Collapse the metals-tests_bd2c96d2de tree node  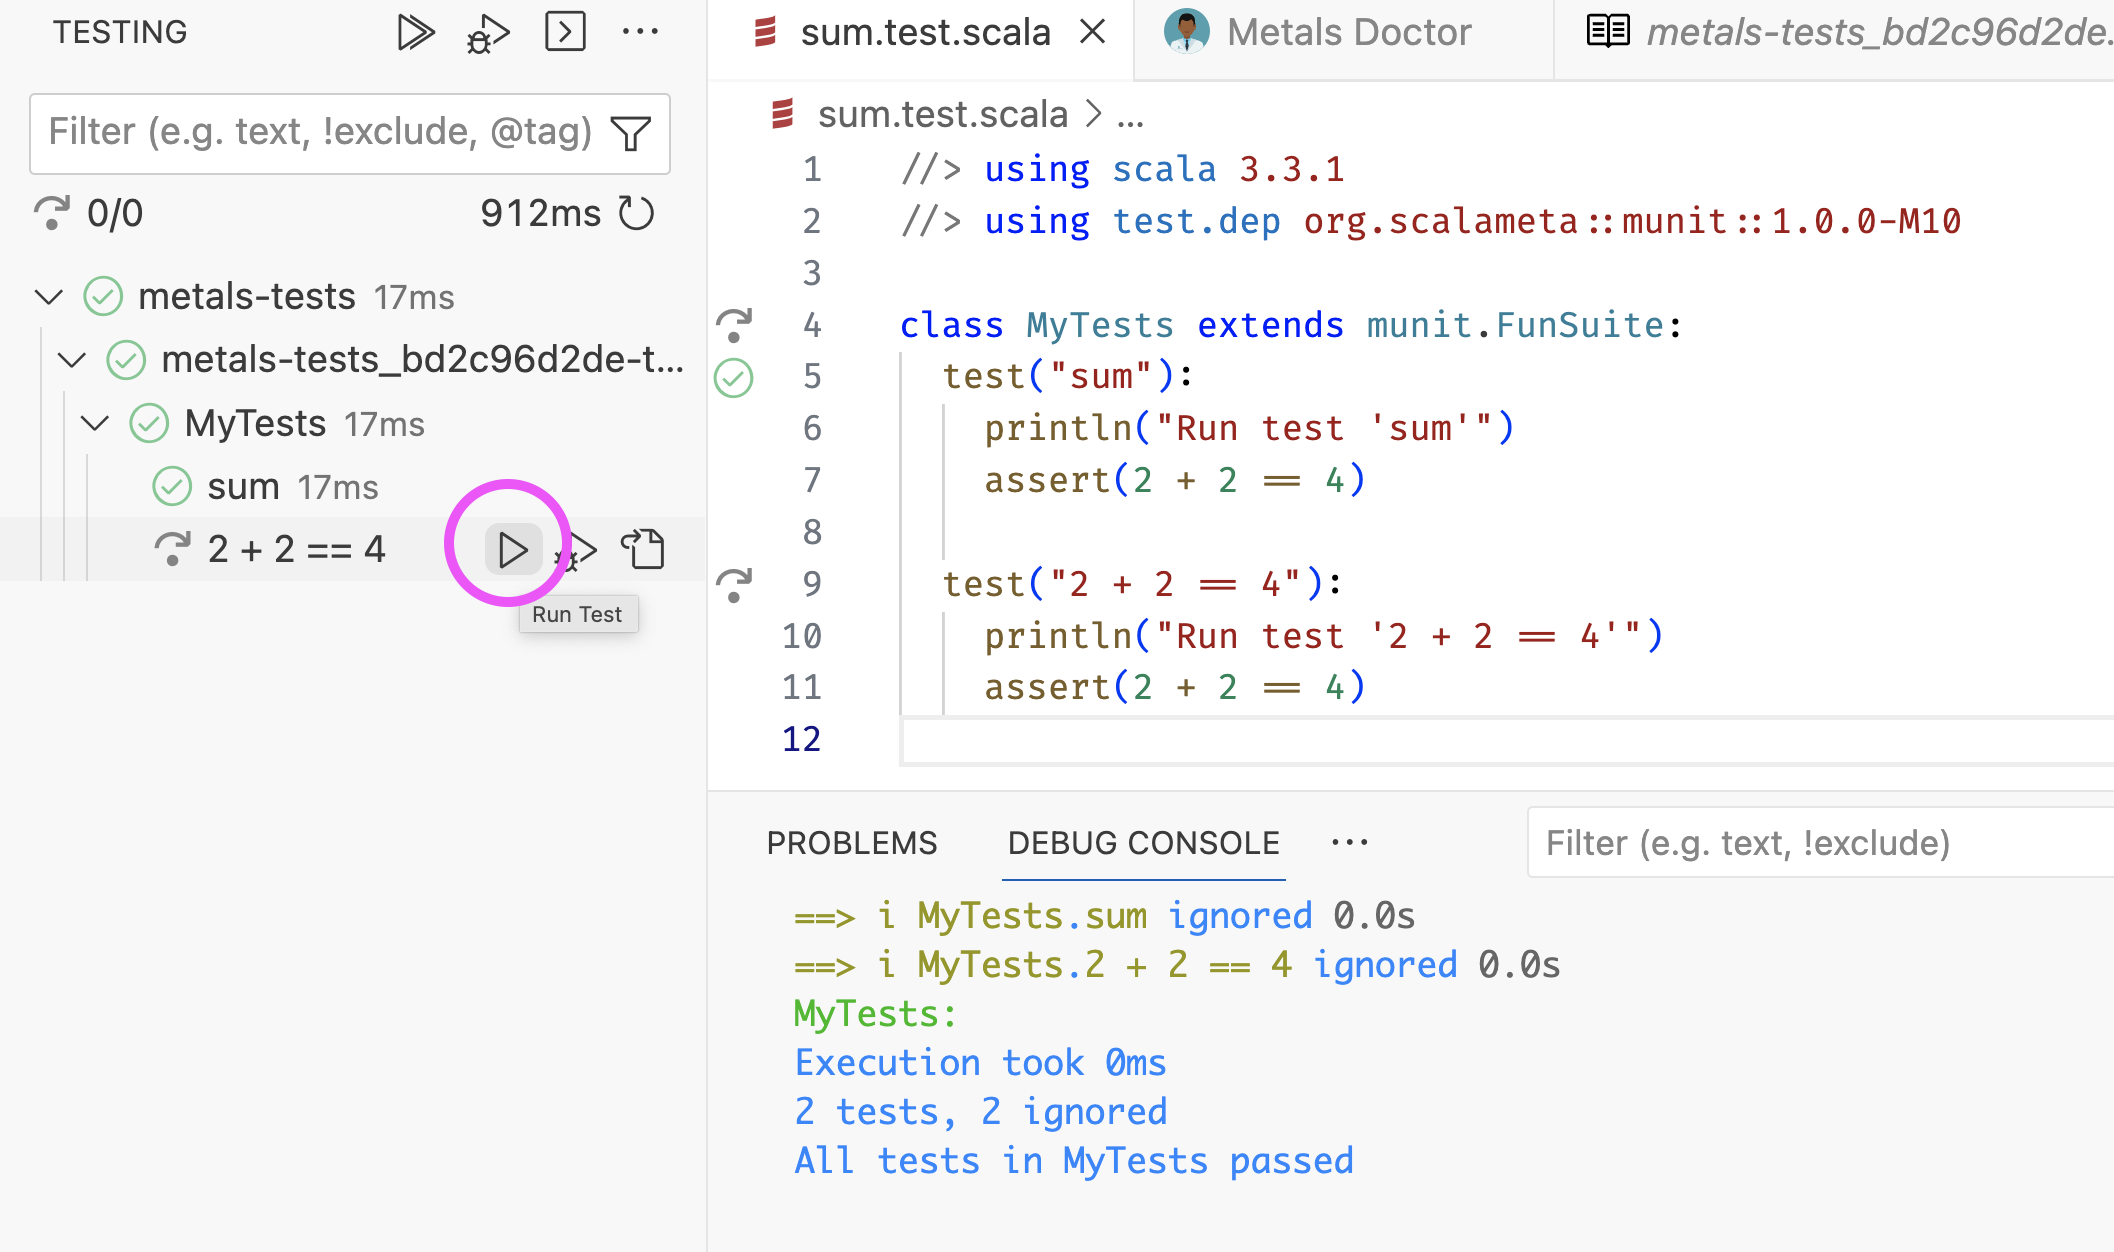point(72,360)
